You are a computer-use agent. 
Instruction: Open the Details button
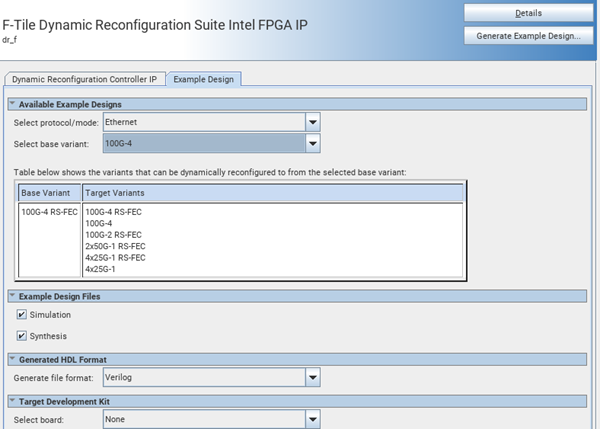click(528, 13)
